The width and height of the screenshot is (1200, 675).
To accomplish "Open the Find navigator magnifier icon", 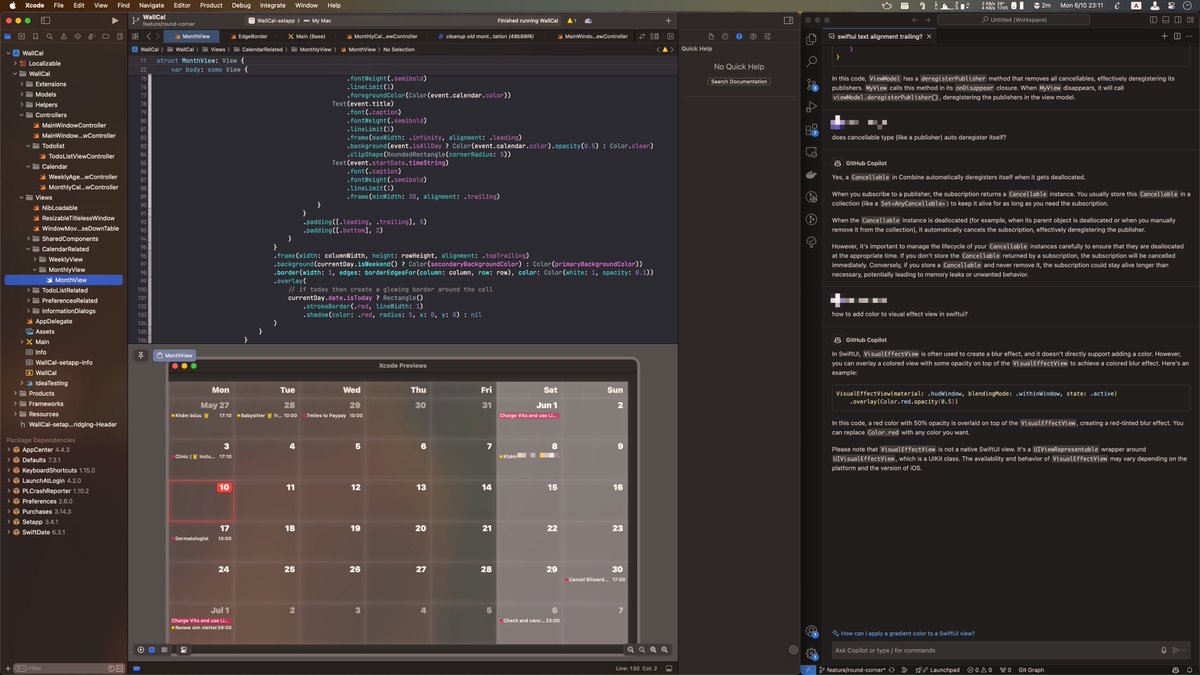I will (x=48, y=37).
